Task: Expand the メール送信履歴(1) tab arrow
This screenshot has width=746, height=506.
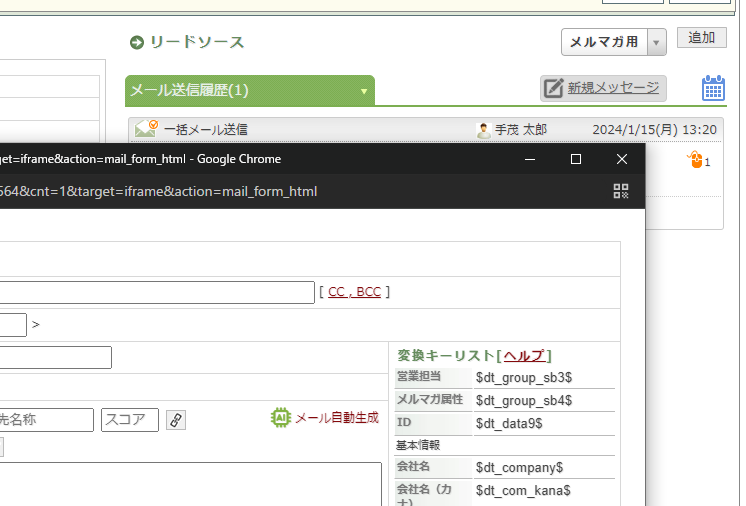Action: (363, 91)
